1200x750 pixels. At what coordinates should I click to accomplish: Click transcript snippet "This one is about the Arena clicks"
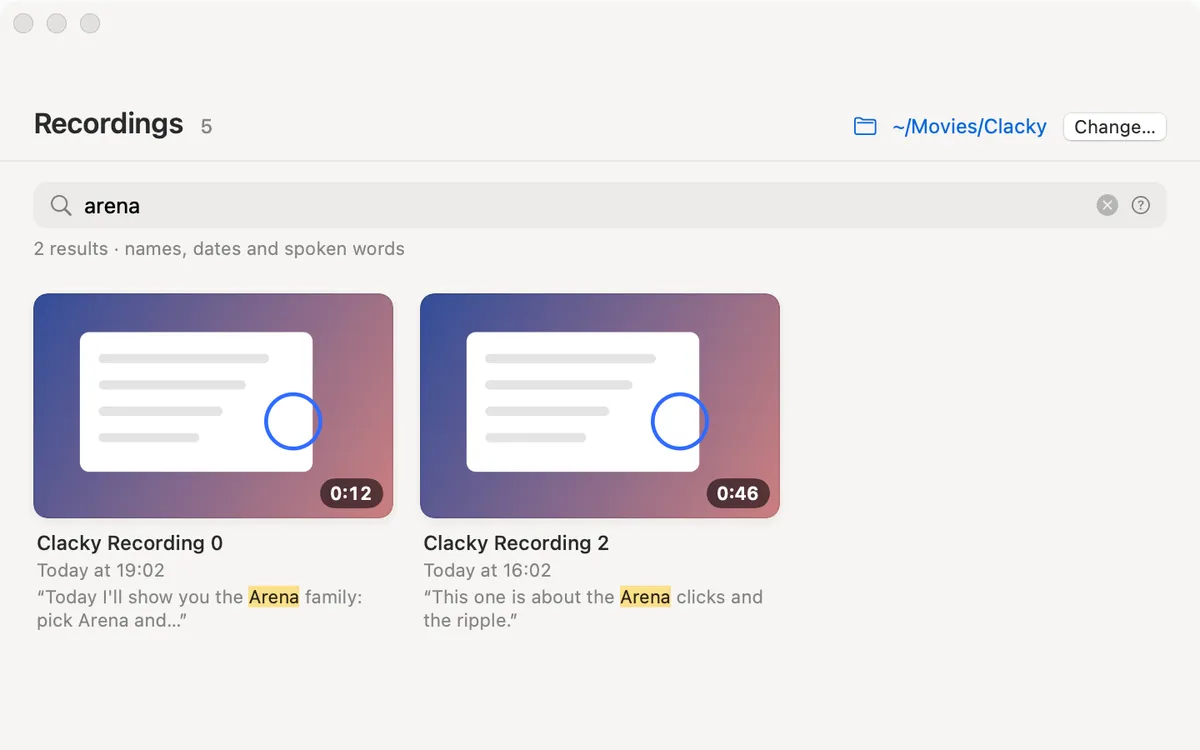coord(593,608)
